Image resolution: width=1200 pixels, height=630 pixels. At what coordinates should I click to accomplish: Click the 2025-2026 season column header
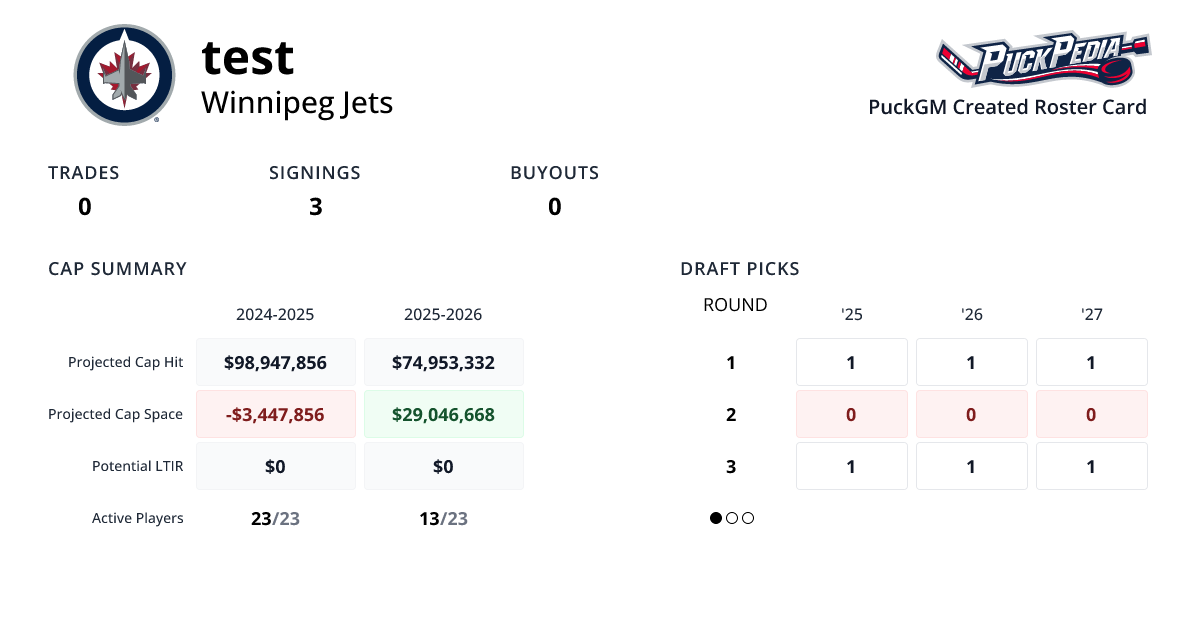(443, 314)
